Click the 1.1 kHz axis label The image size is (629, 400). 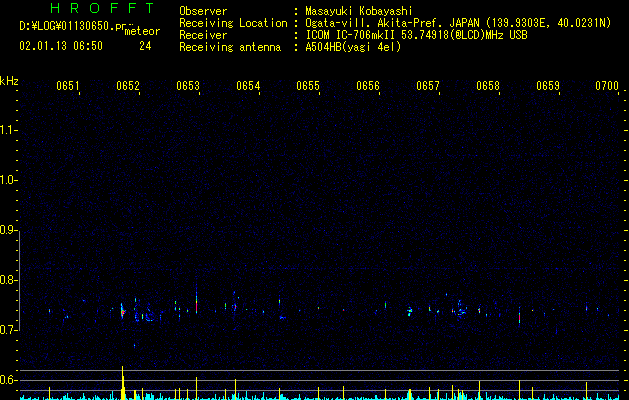tap(9, 130)
